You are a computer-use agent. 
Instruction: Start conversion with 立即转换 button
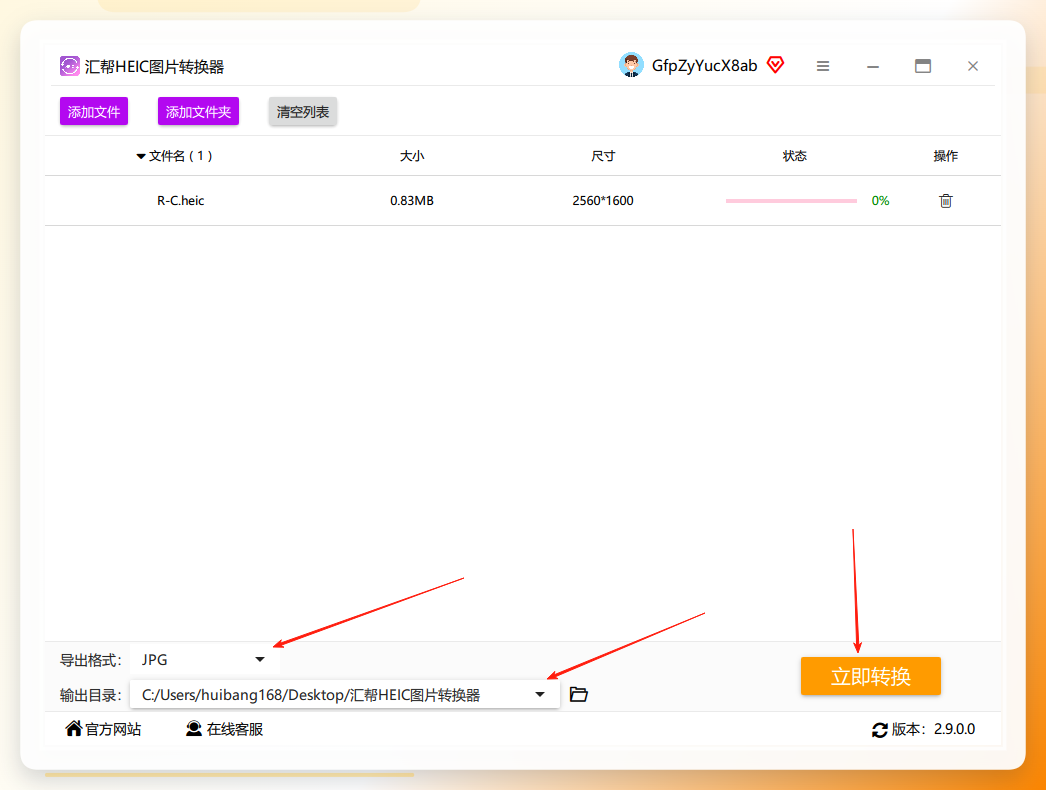871,676
